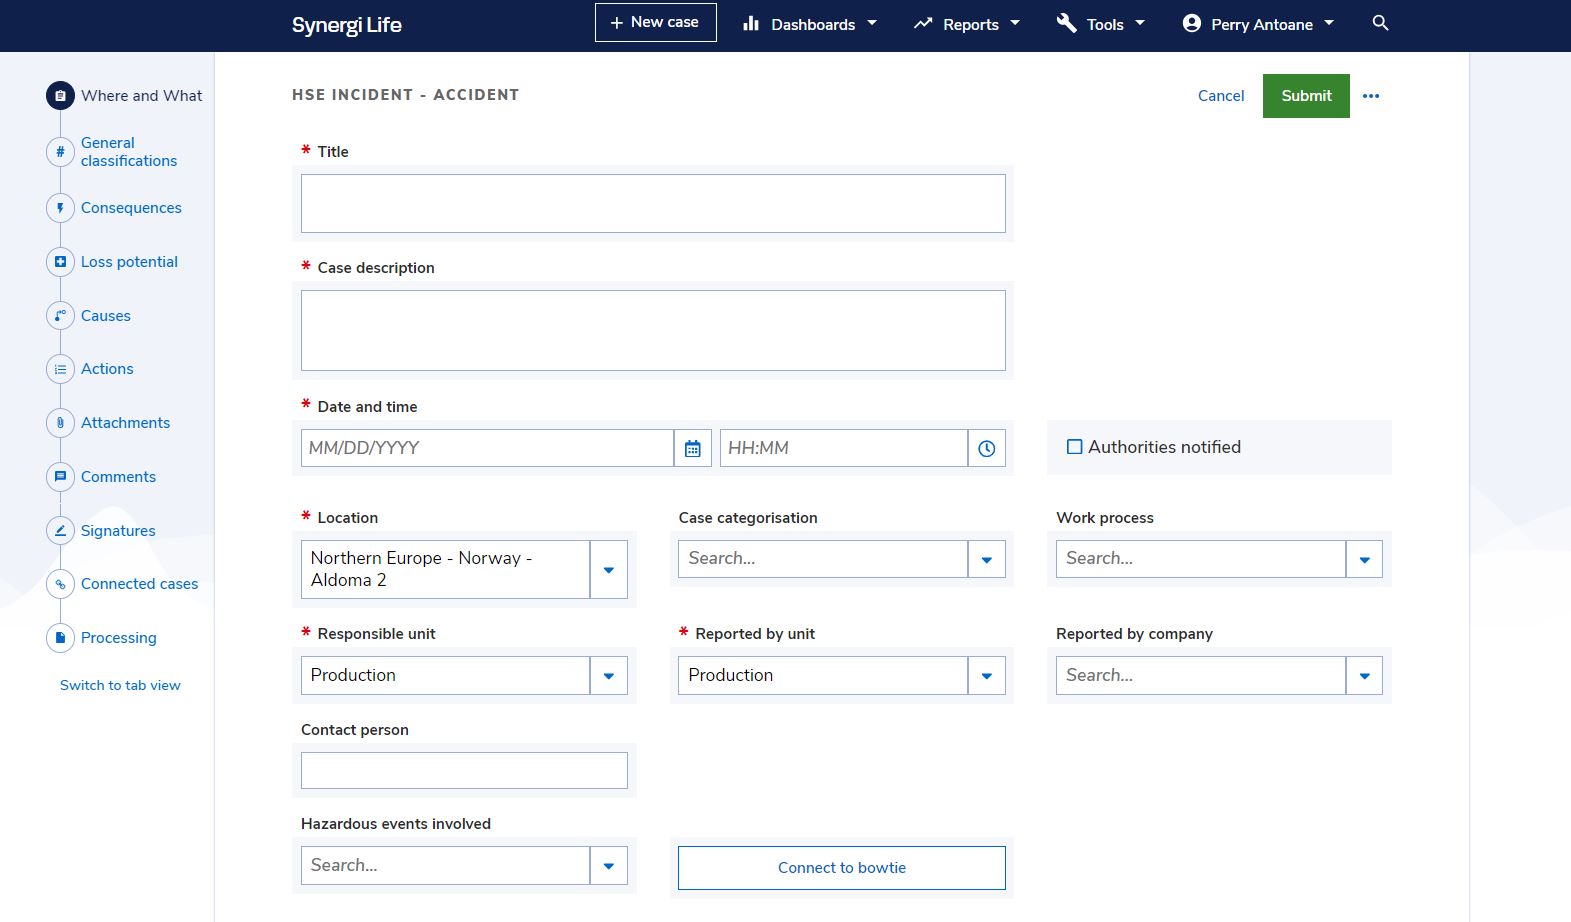The width and height of the screenshot is (1571, 922).
Task: Click the Connect to bowtie button
Action: click(x=841, y=868)
